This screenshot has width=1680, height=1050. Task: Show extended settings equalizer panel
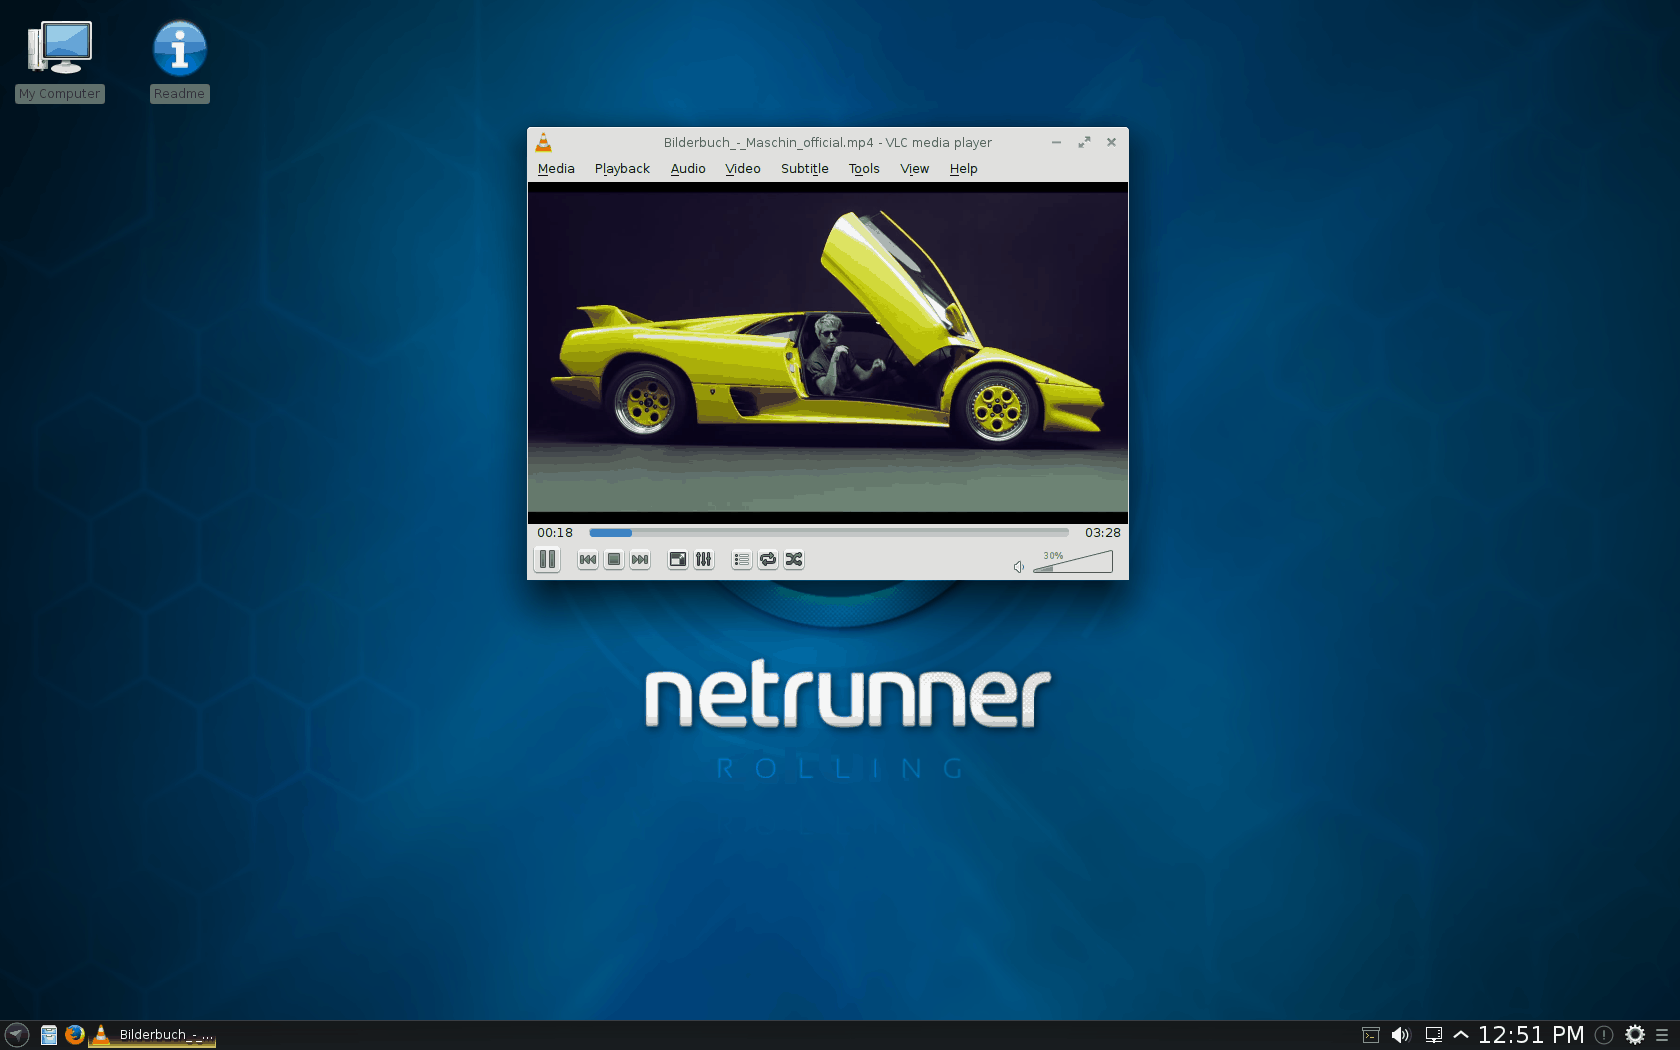(704, 560)
